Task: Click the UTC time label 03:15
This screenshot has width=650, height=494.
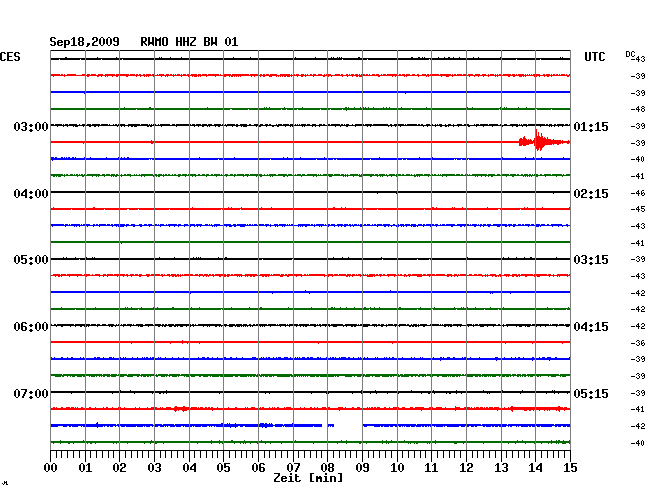Action: (x=591, y=260)
